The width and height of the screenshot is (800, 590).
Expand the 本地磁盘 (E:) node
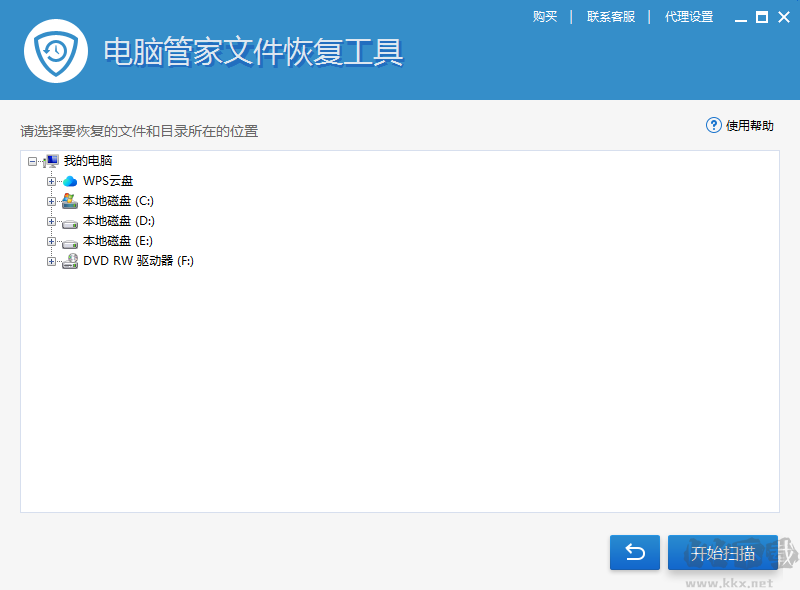(51, 240)
